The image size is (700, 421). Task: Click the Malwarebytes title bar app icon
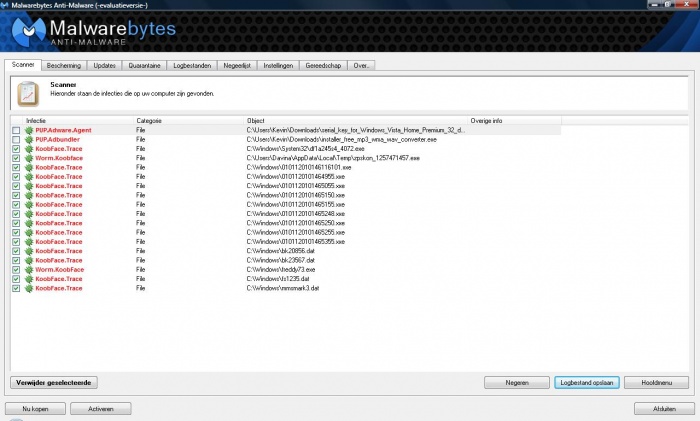[4, 5]
